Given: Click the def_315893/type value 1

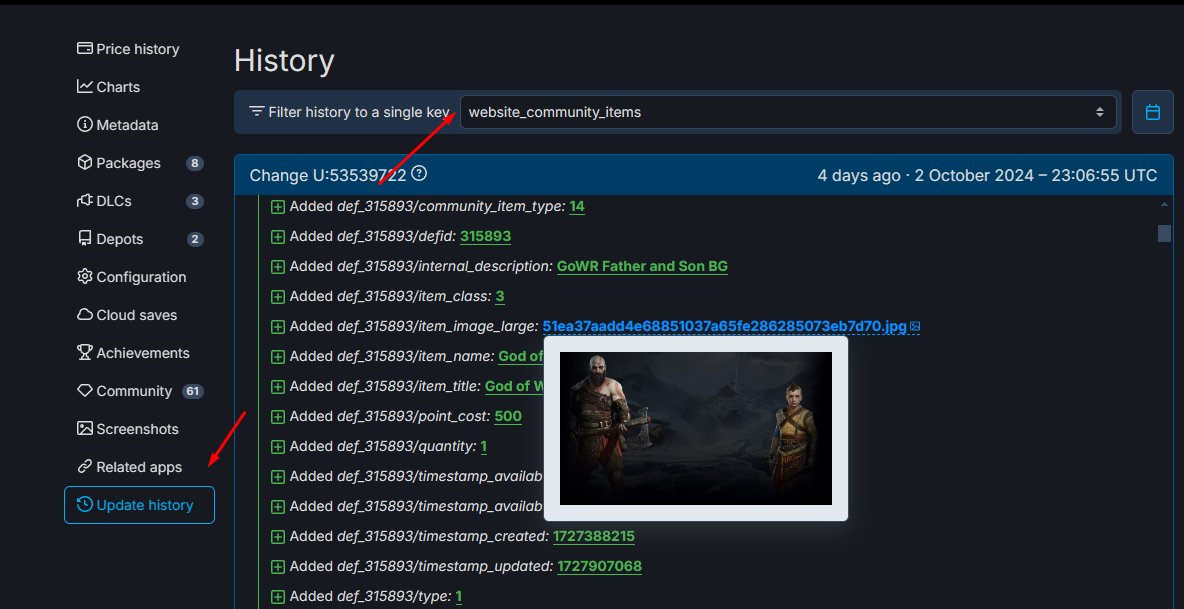Looking at the screenshot, I should point(458,597).
